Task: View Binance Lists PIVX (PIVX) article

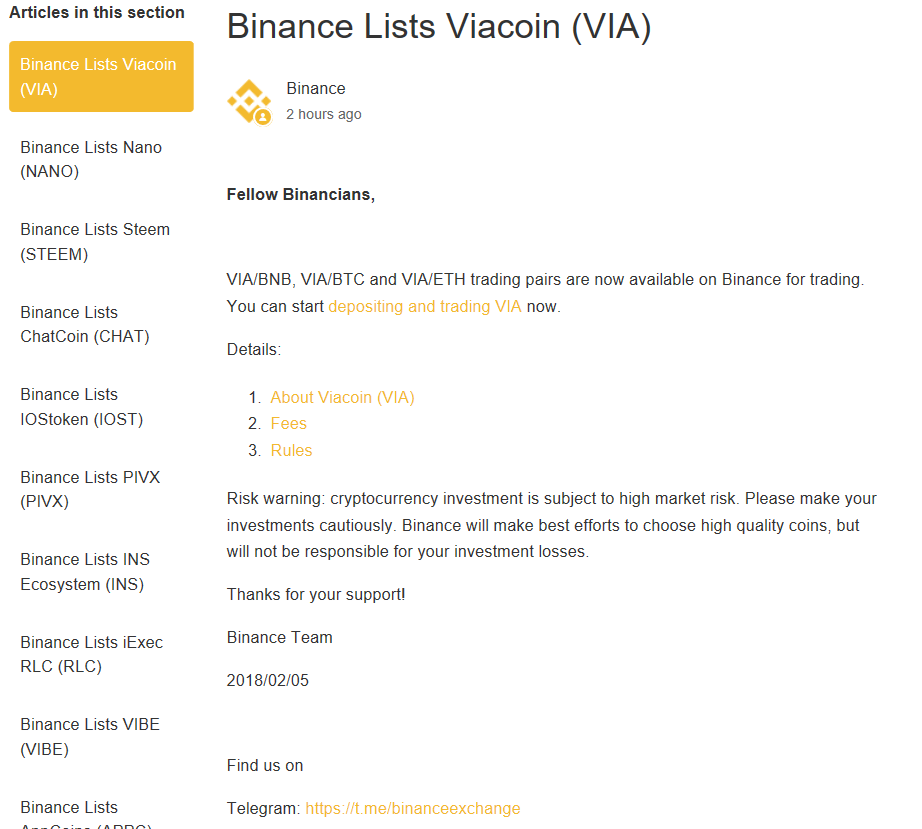Action: 90,489
